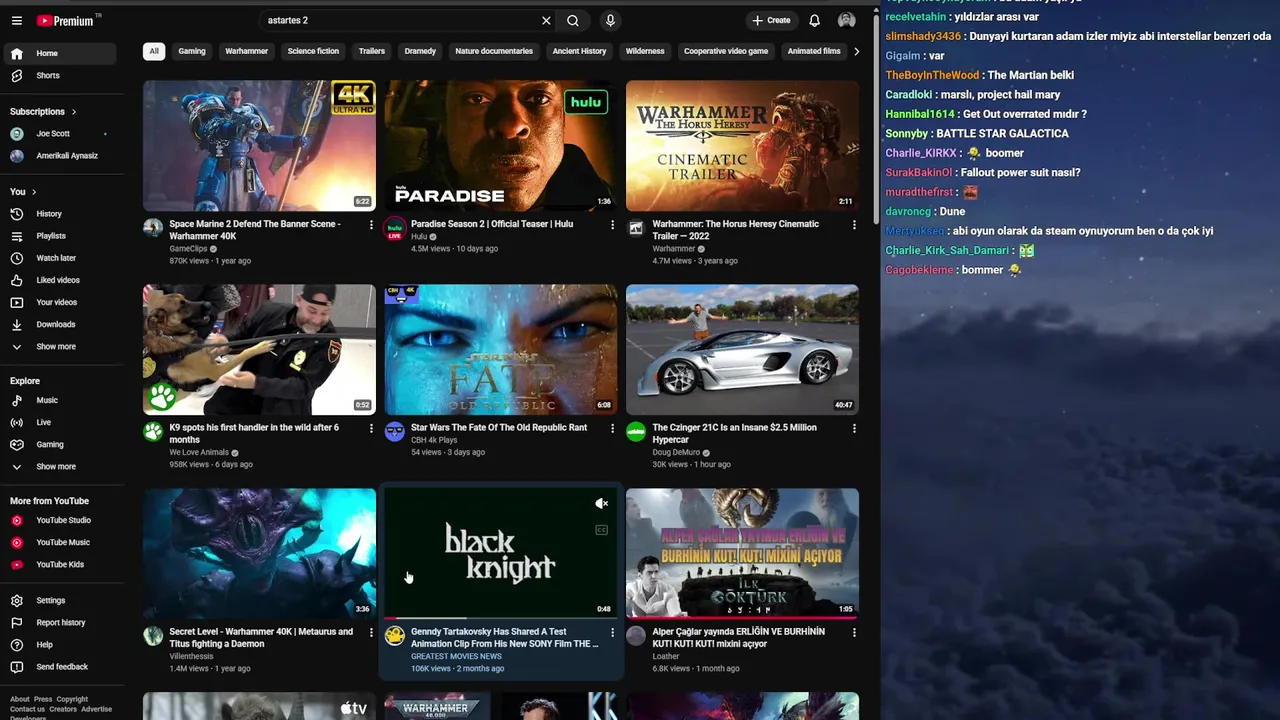This screenshot has height=720, width=1280.
Task: Click chat username slimshady3436
Action: tap(923, 36)
